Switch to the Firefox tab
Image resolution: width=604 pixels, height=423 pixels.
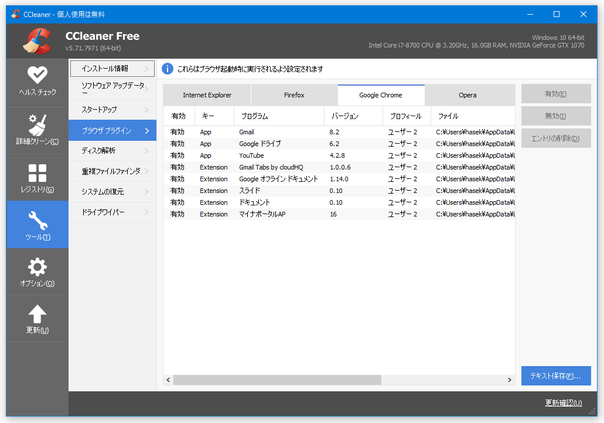tap(294, 95)
